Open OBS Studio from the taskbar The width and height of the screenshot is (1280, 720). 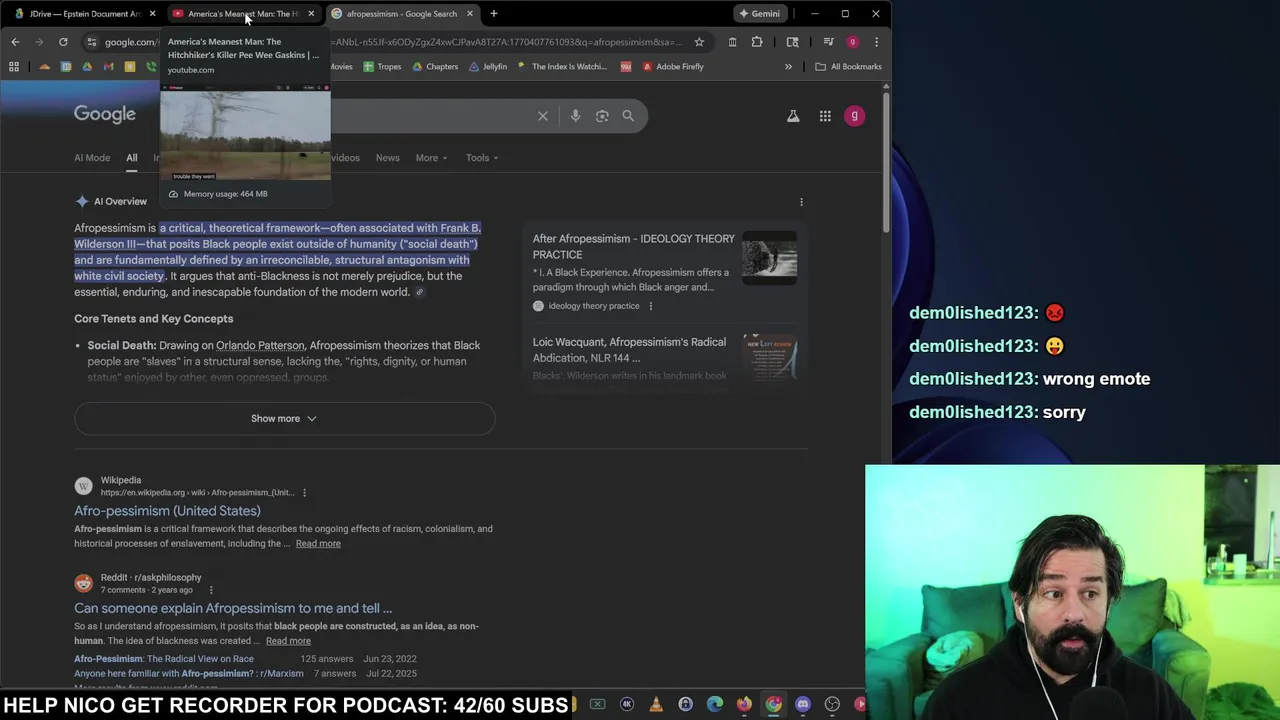(832, 704)
